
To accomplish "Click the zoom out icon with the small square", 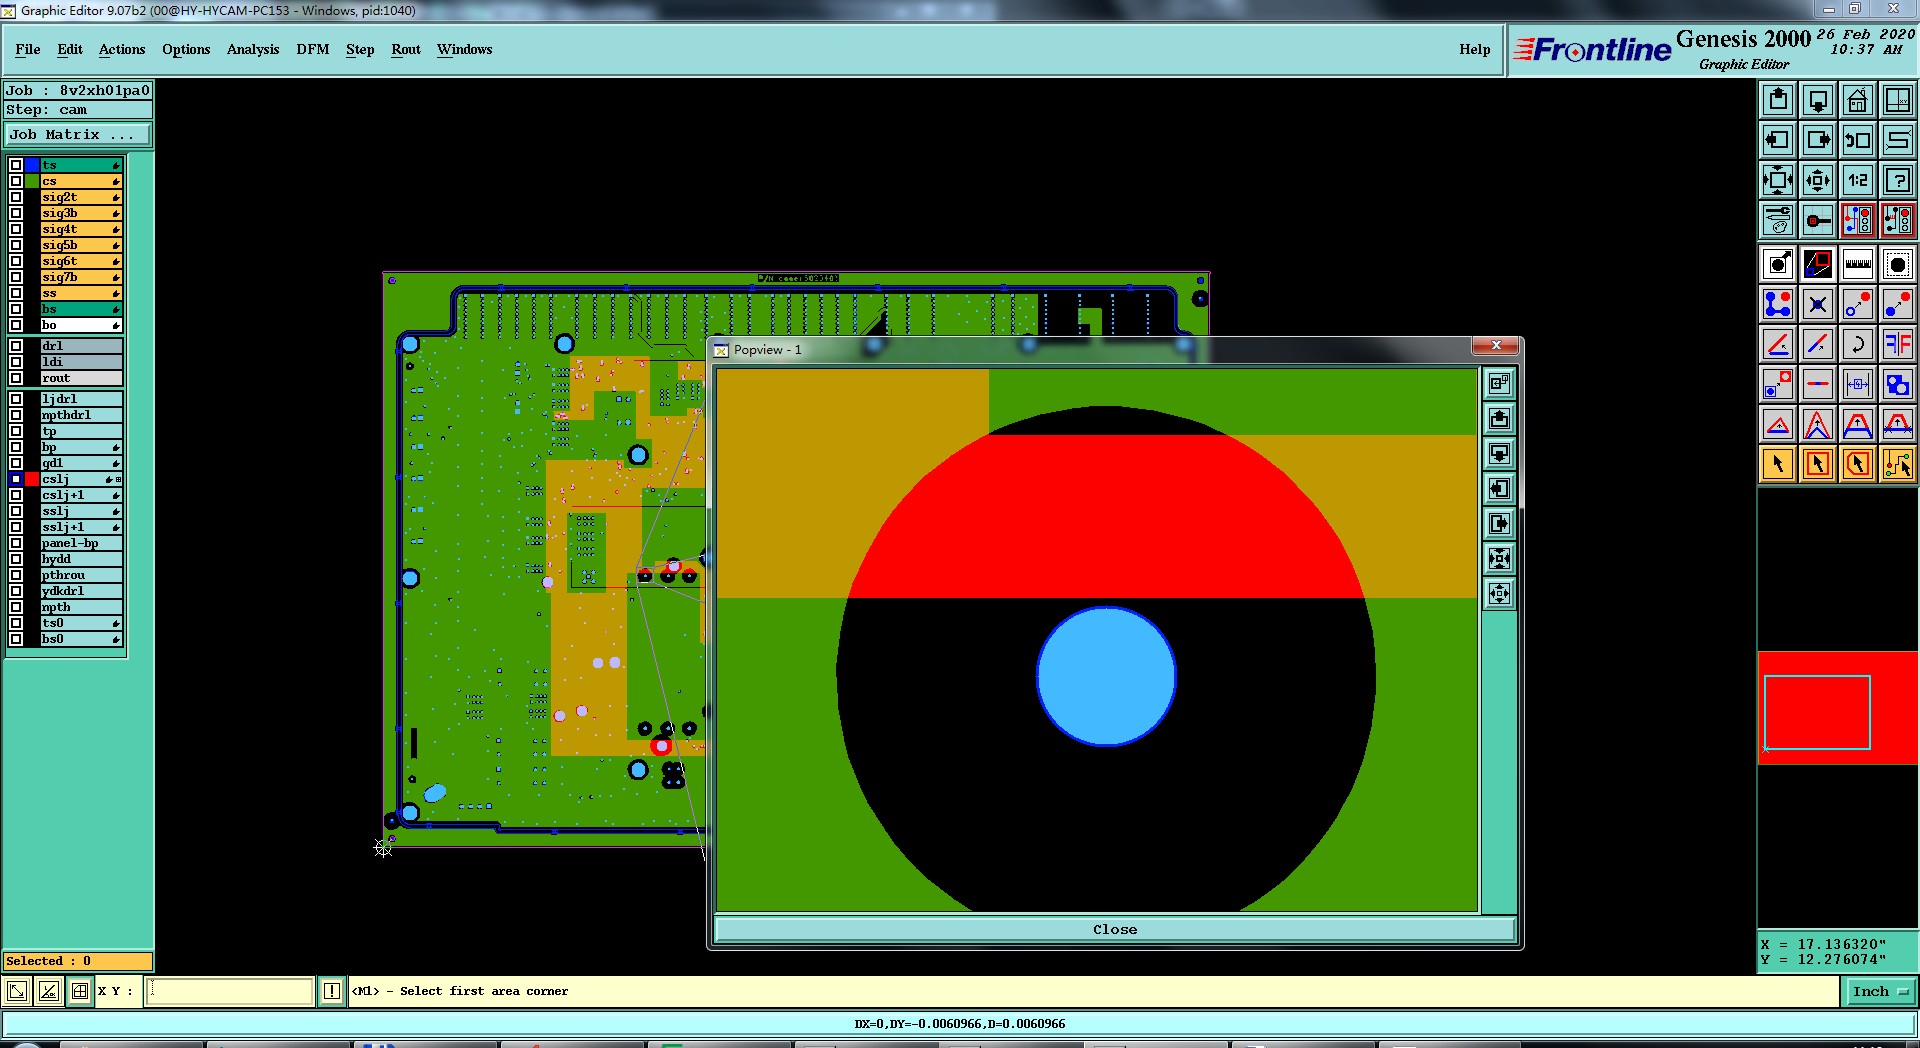I will (1818, 180).
